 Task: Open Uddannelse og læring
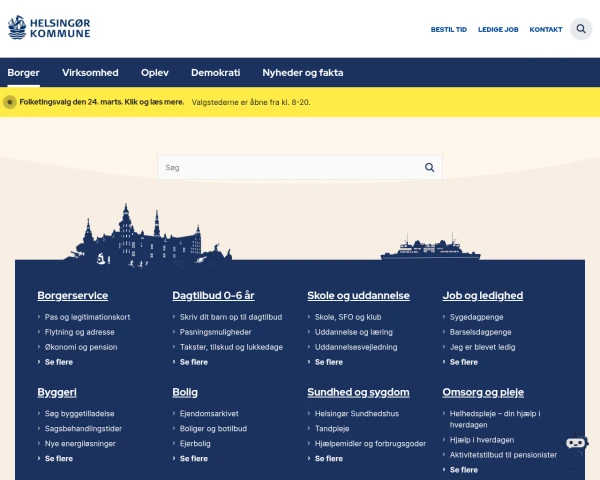pyautogui.click(x=354, y=332)
